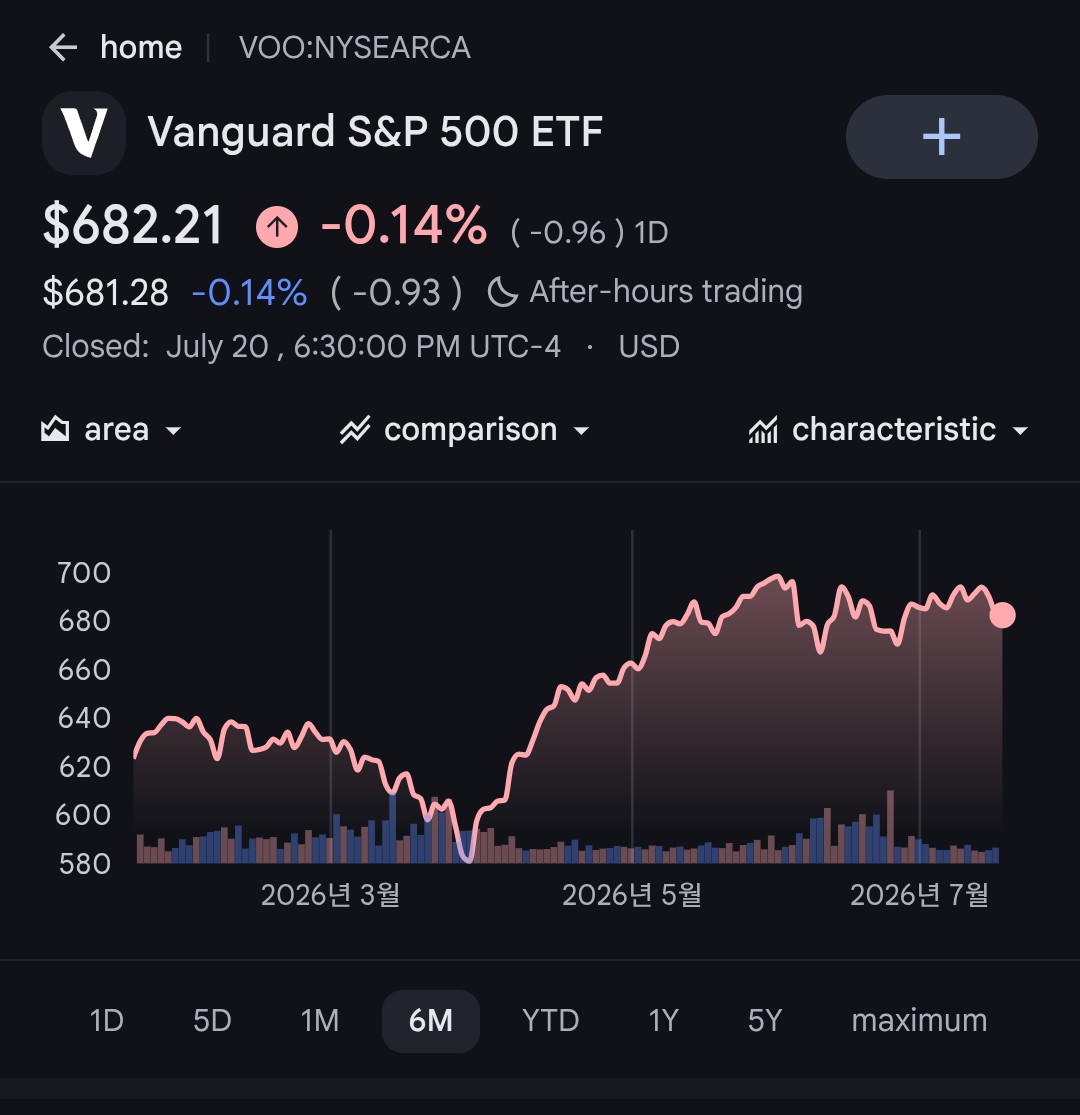Click the after-hours moon icon
Screen dimensions: 1080x1115
pyautogui.click(x=502, y=292)
